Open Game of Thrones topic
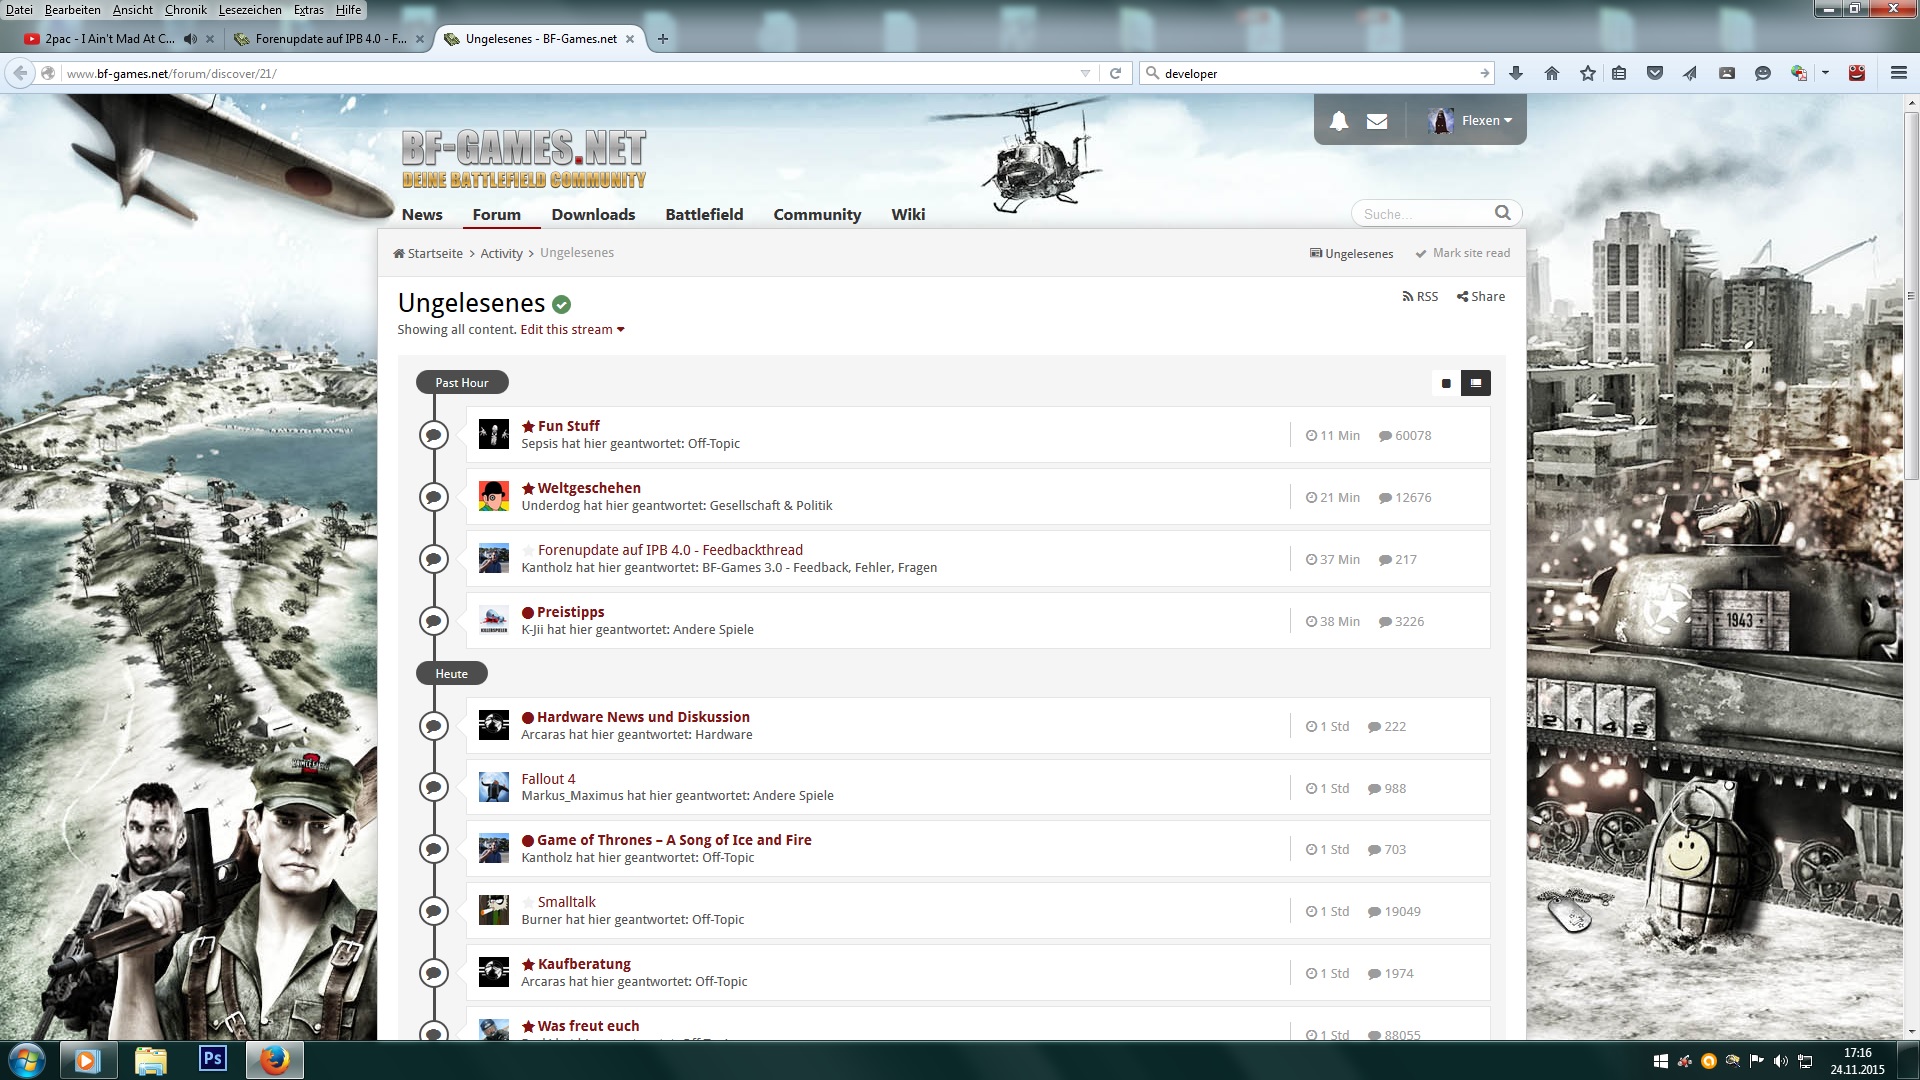Screen dimensions: 1920x1080 click(x=674, y=840)
